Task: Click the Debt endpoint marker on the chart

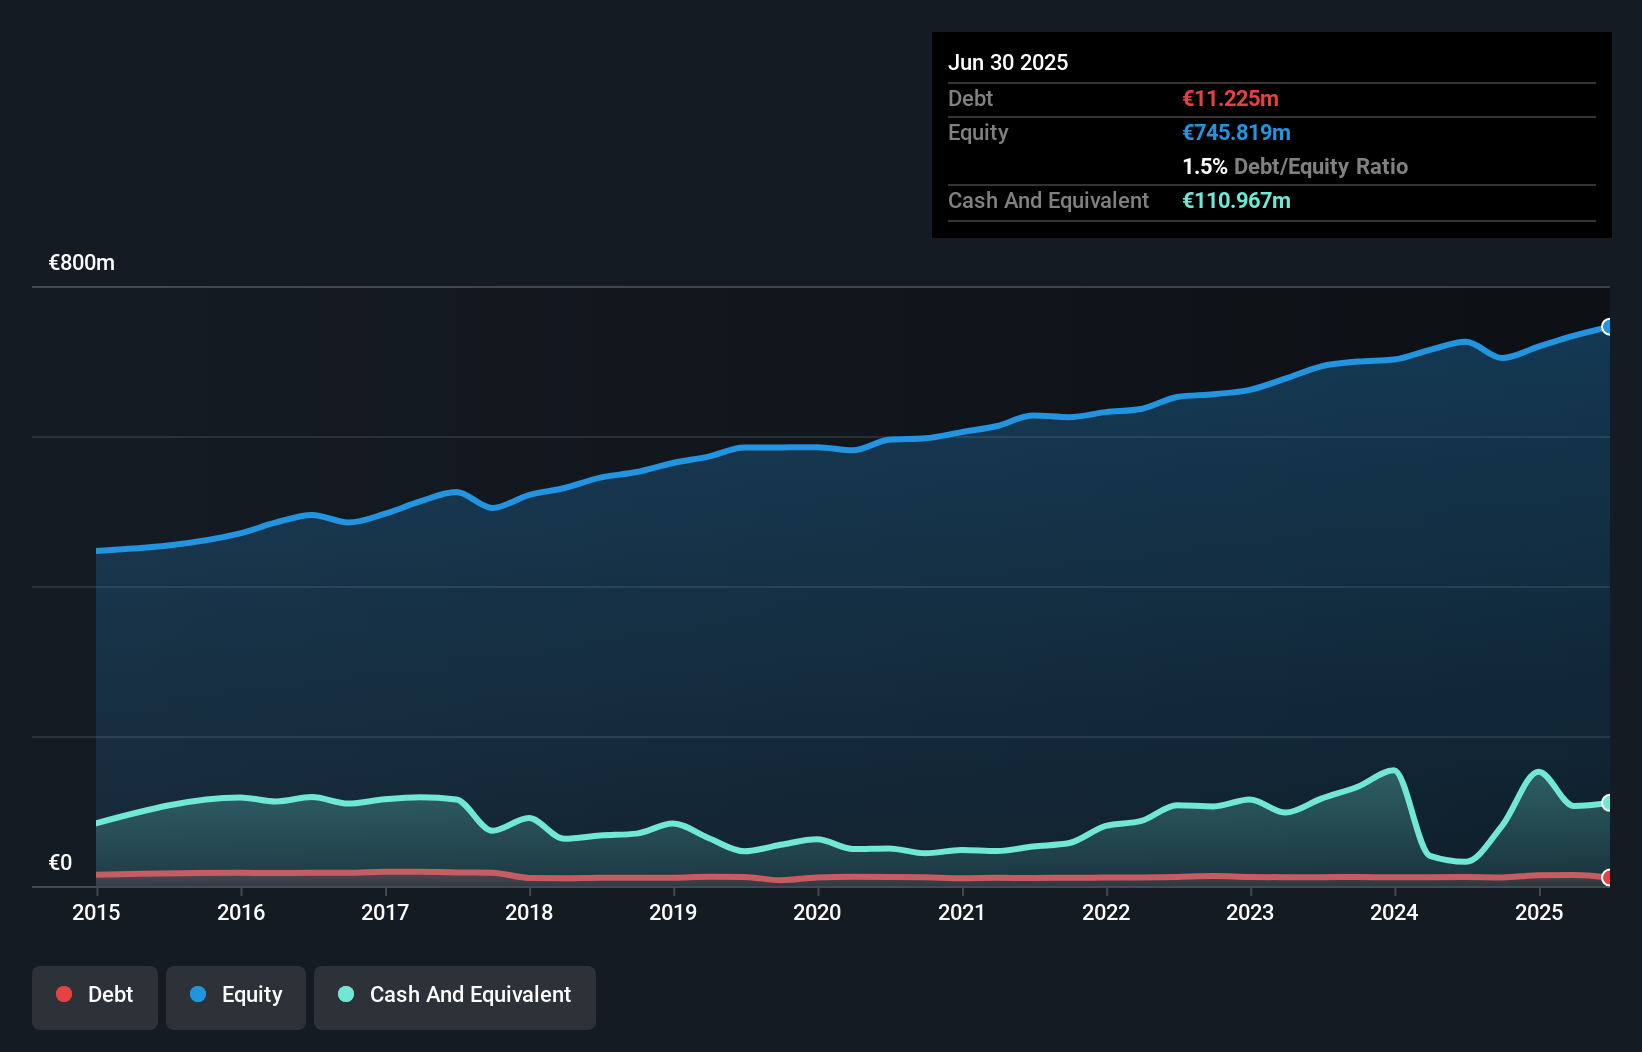Action: (x=1607, y=877)
